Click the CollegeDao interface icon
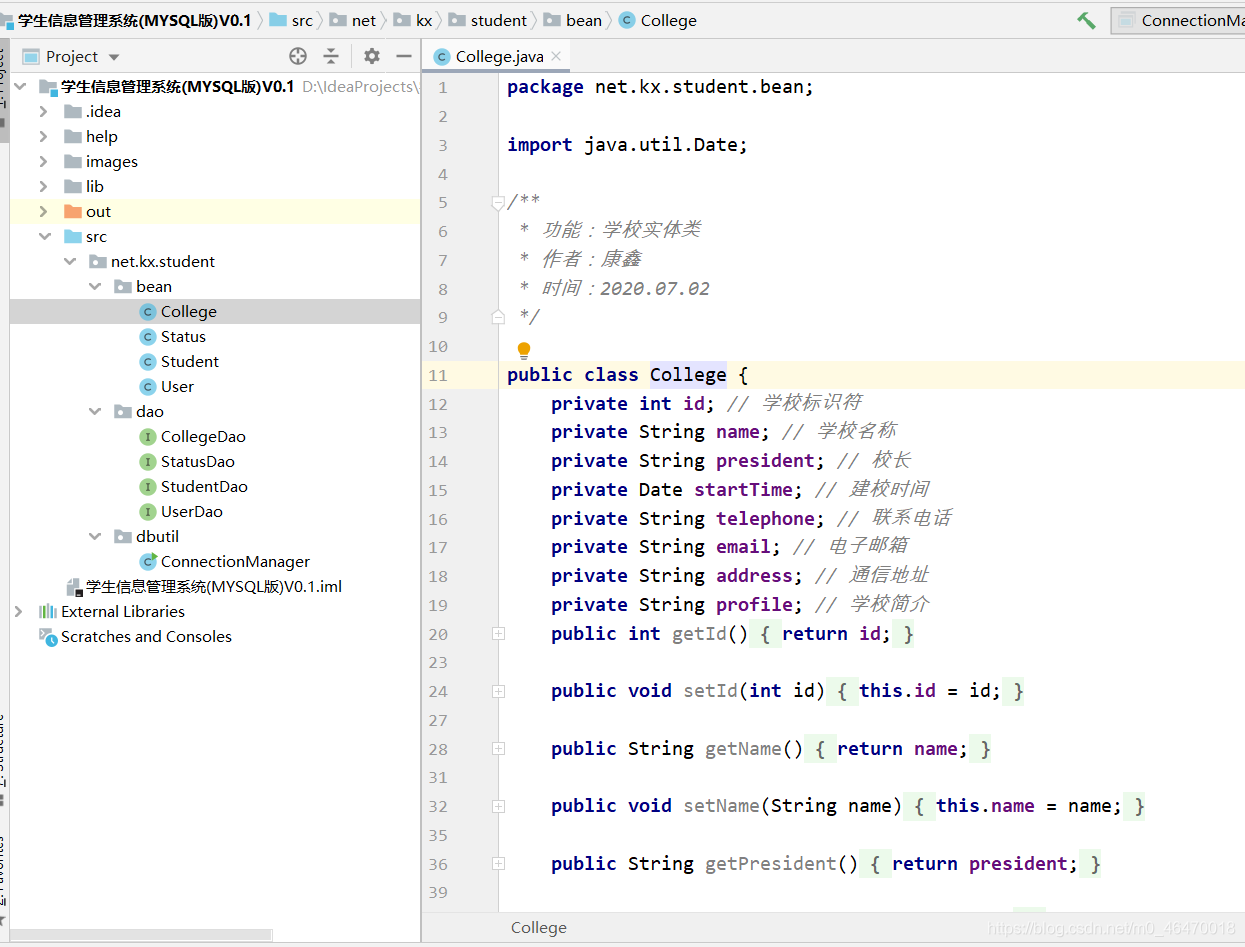Screen dimensions: 1245x947 pos(148,436)
